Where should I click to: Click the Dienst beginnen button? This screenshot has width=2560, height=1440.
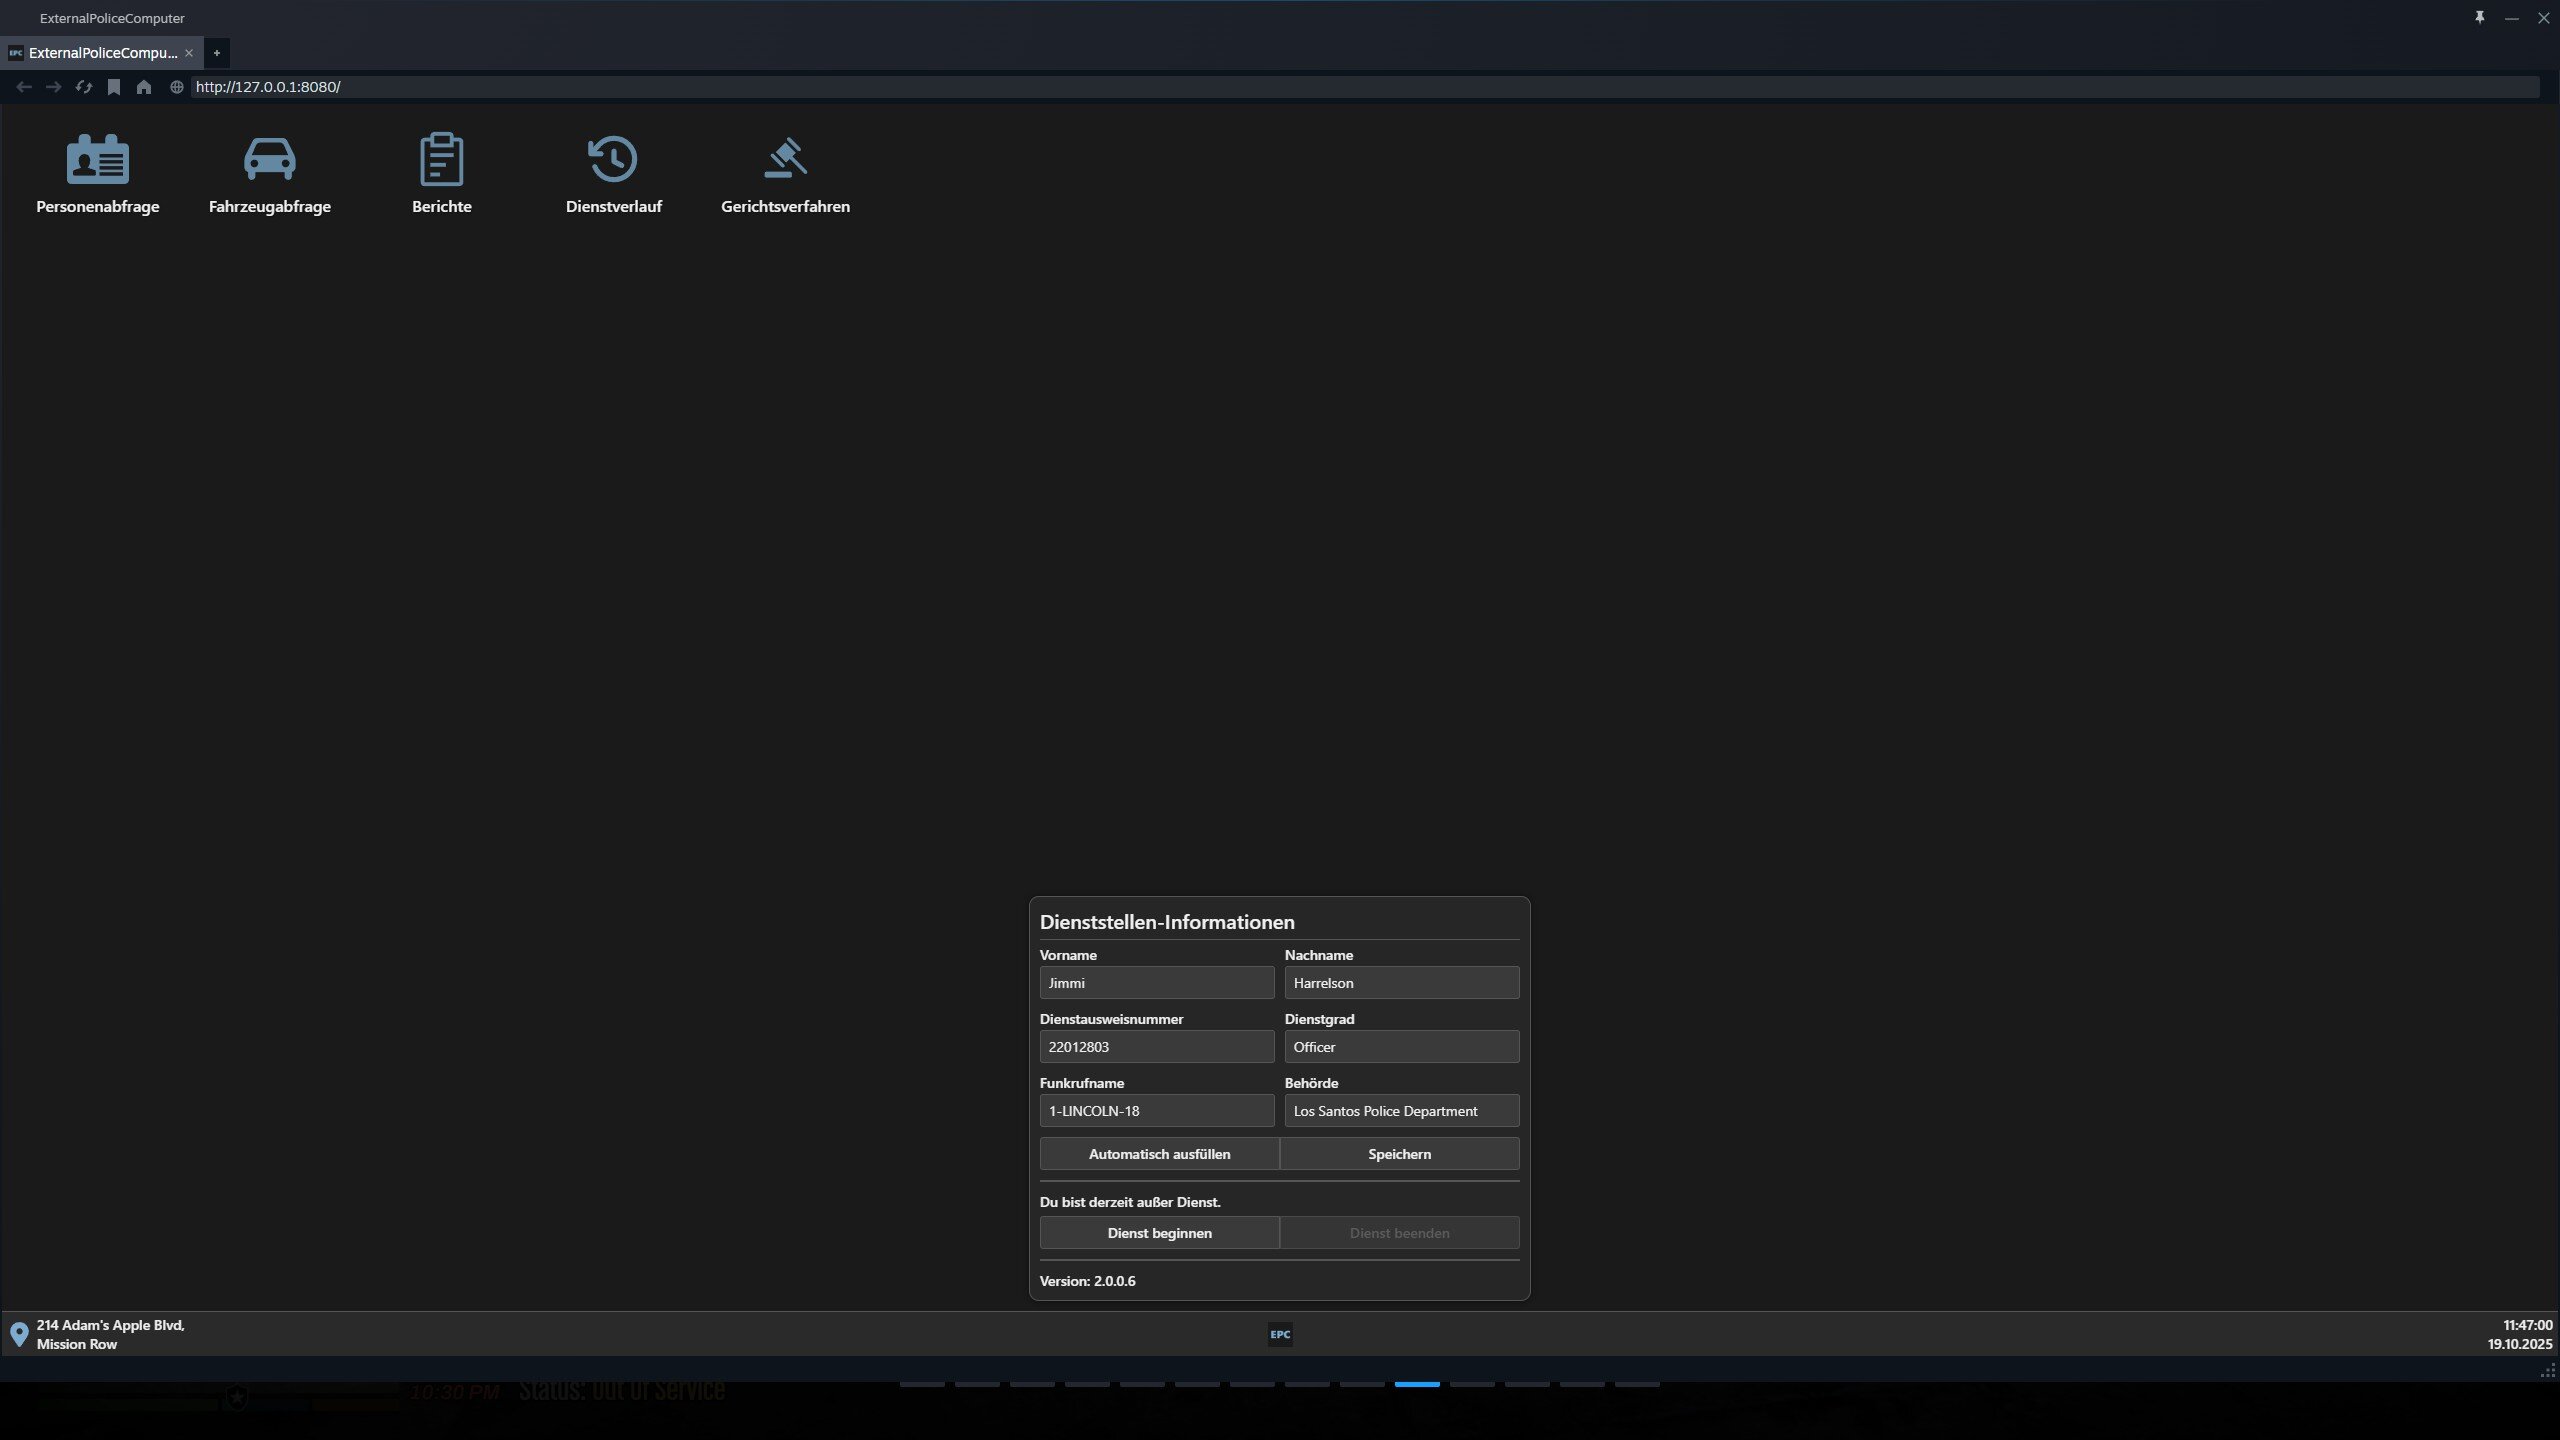pyautogui.click(x=1159, y=1233)
